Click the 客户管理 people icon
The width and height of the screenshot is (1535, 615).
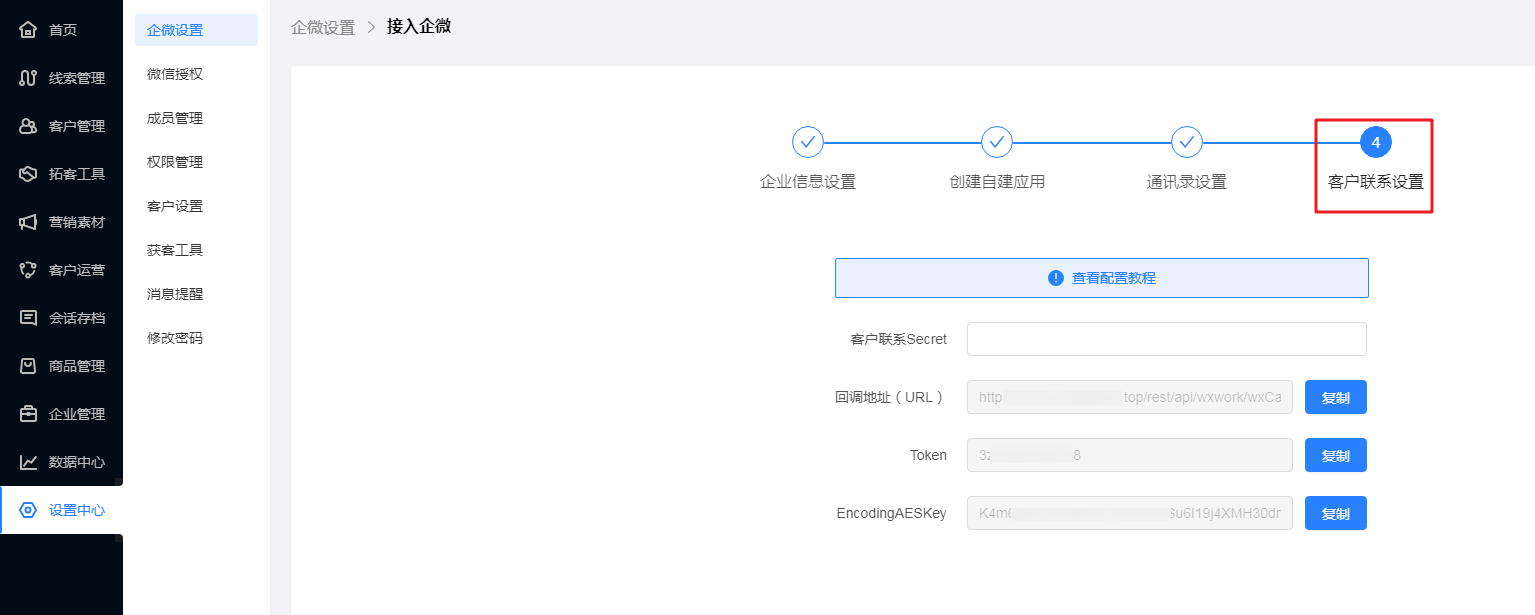coord(29,126)
